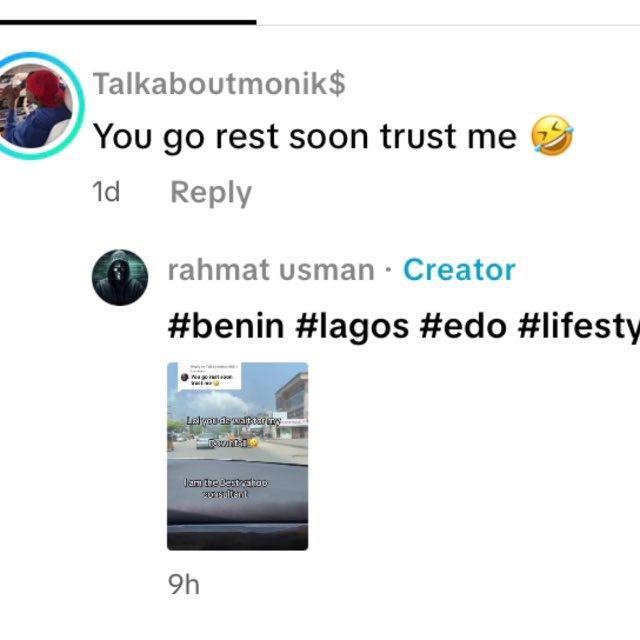
Task: Click the Talkaboutmonik$ username
Action: (219, 83)
